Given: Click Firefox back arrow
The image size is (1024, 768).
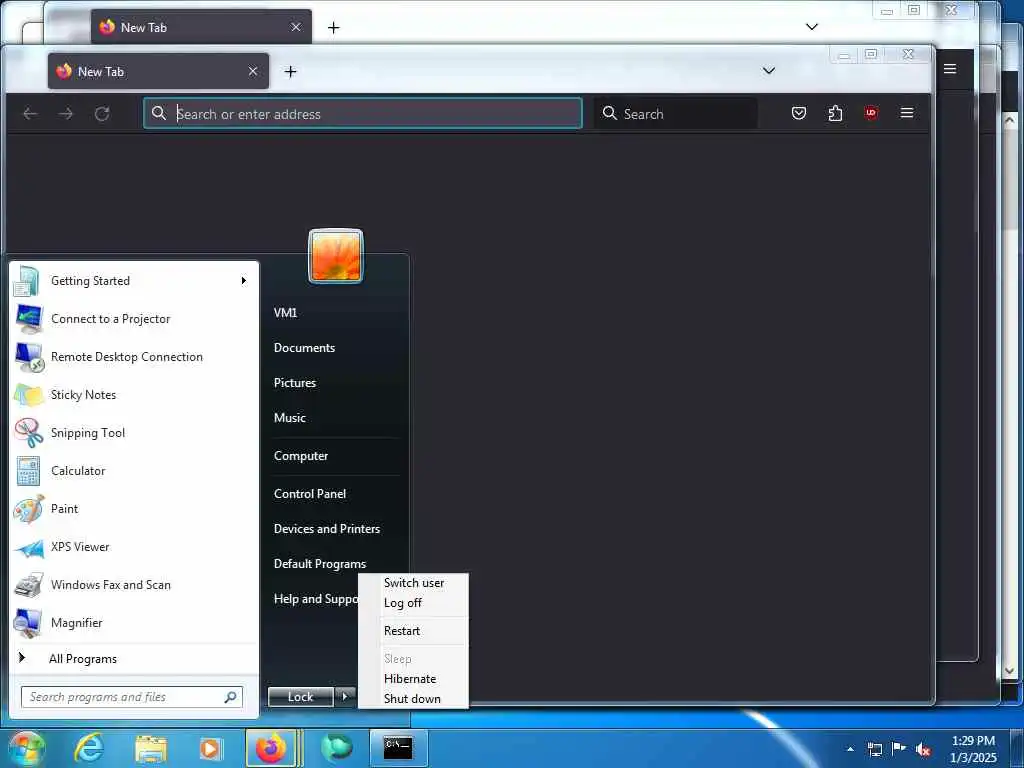Looking at the screenshot, I should (x=30, y=114).
